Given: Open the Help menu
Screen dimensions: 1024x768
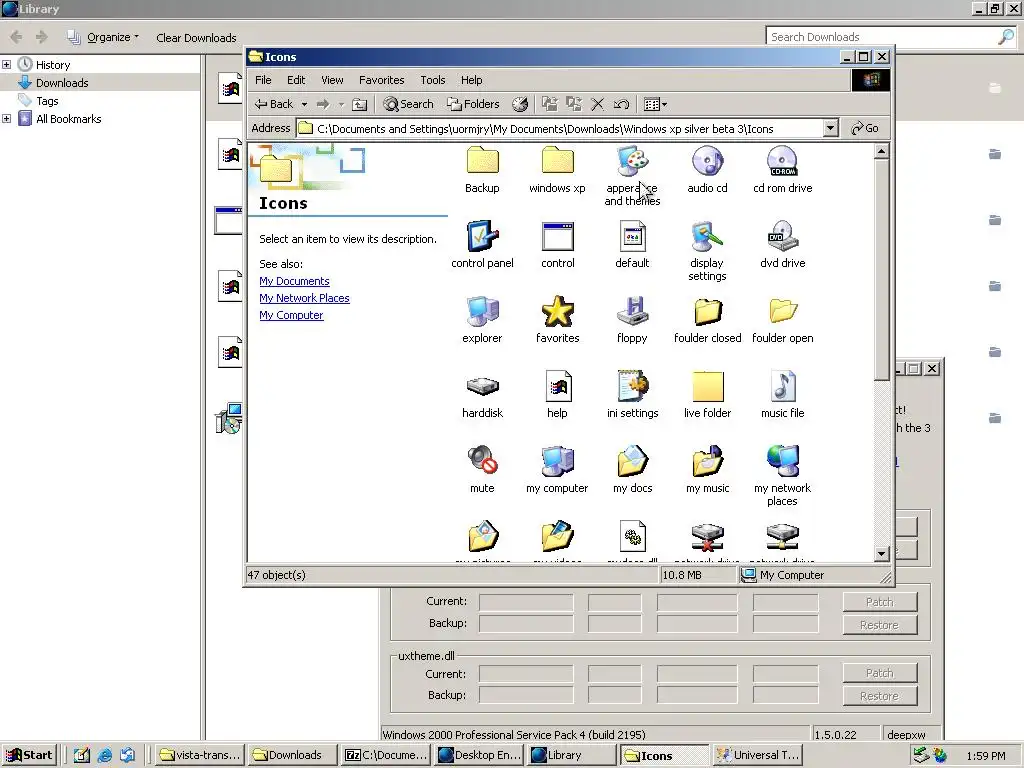Looking at the screenshot, I should 472,80.
